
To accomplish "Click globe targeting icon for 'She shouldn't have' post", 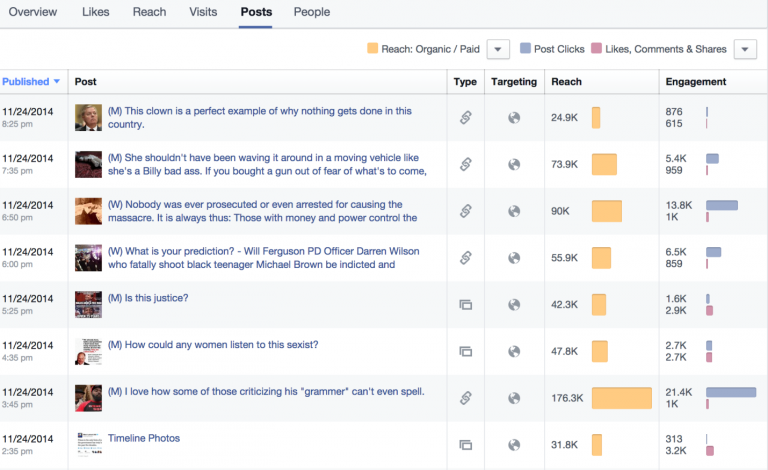I will point(514,164).
